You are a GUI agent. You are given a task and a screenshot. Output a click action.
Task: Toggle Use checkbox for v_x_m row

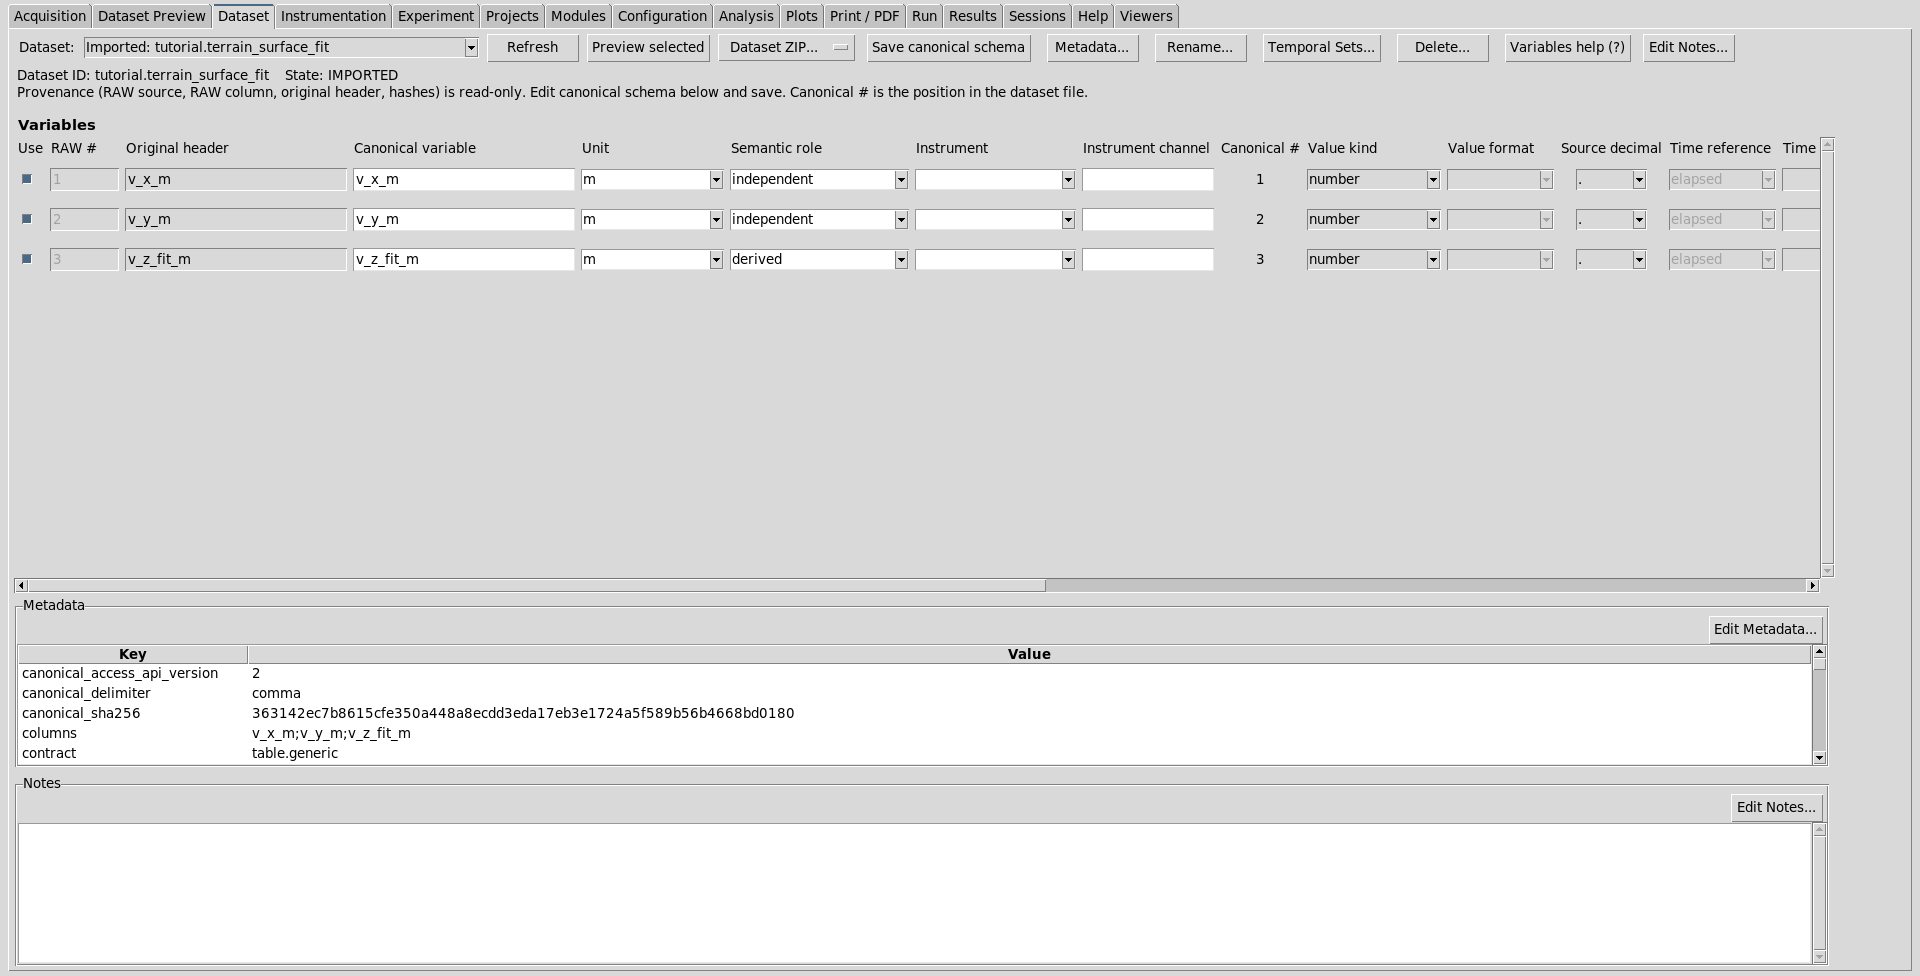tap(27, 179)
